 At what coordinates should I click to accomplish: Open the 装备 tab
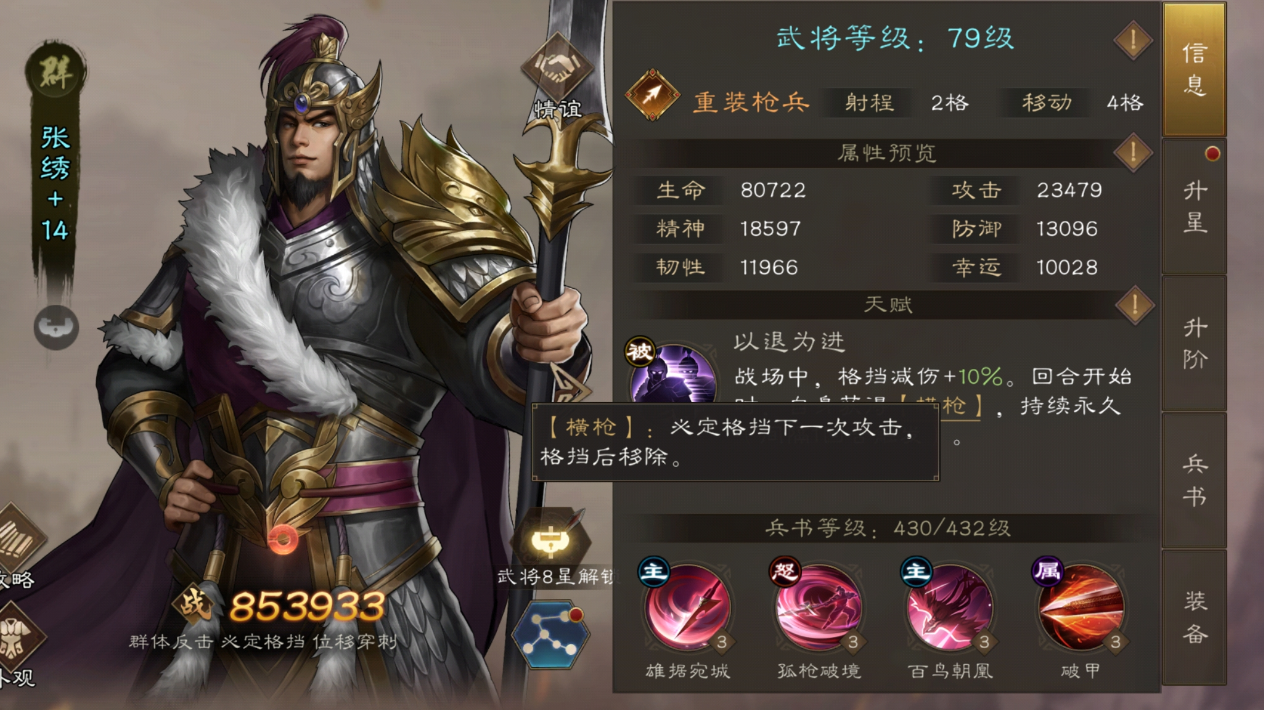point(1194,616)
